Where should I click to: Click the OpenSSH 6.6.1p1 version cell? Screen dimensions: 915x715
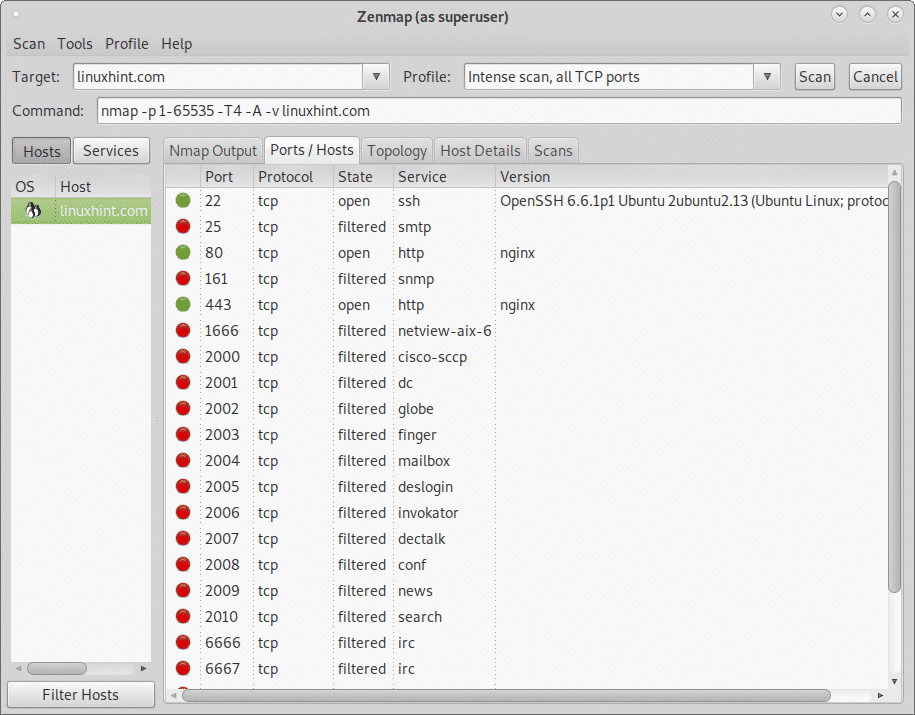pos(693,201)
